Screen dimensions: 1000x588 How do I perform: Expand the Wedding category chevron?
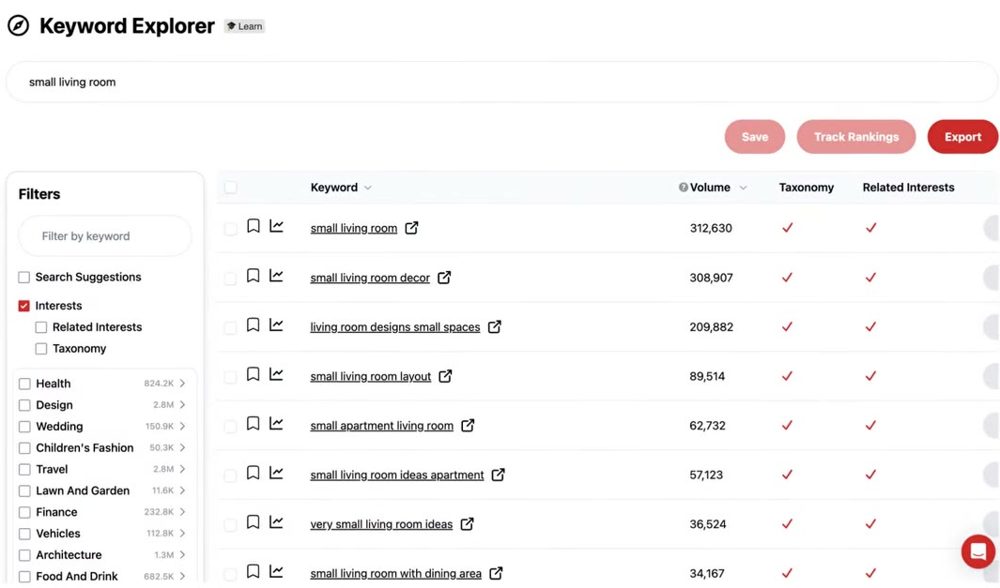coord(182,426)
